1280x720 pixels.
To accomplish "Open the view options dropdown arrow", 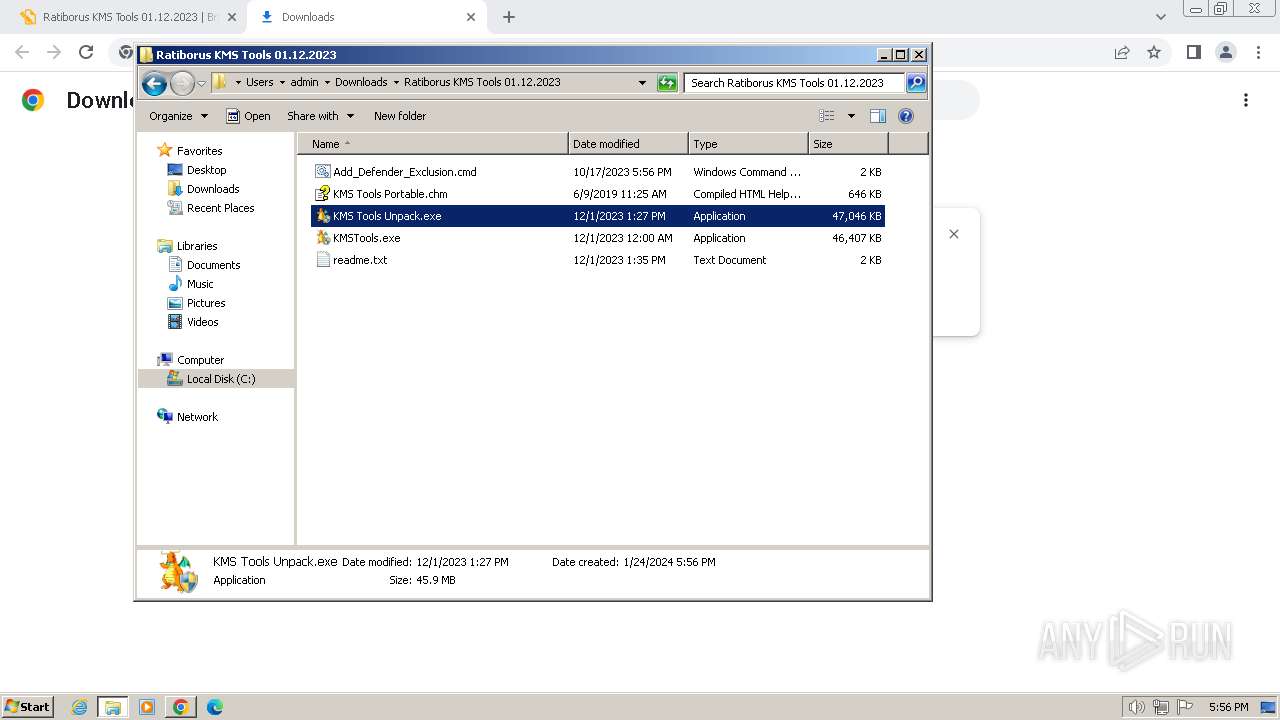I will pyautogui.click(x=851, y=116).
